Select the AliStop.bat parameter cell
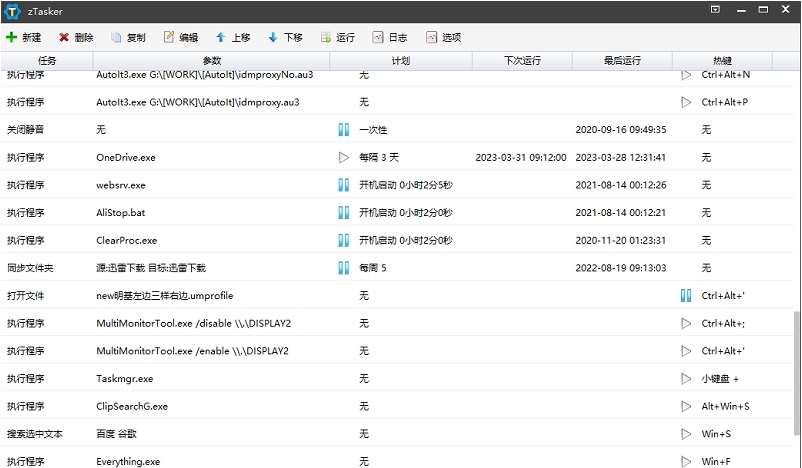Viewport: 802px width, 468px height. (x=121, y=213)
